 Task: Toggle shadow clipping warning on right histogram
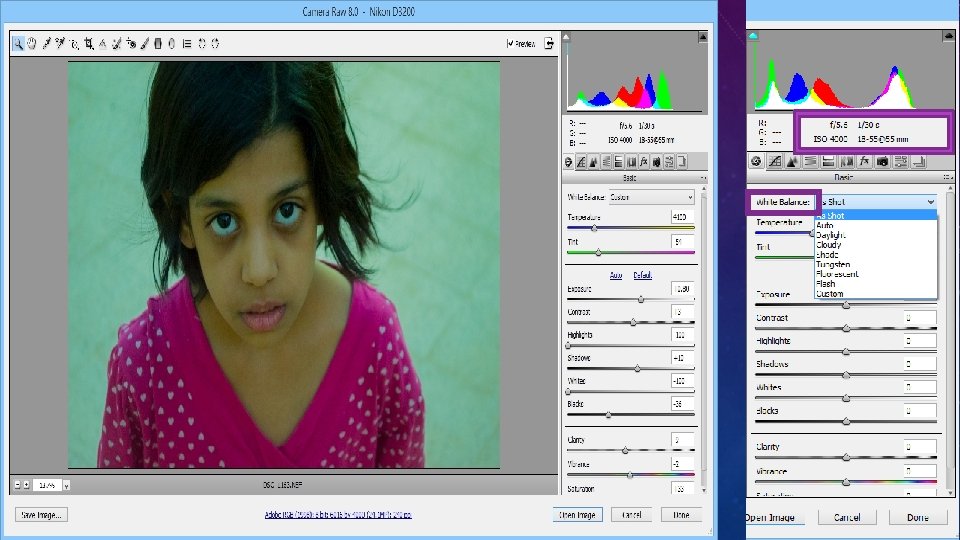[754, 35]
